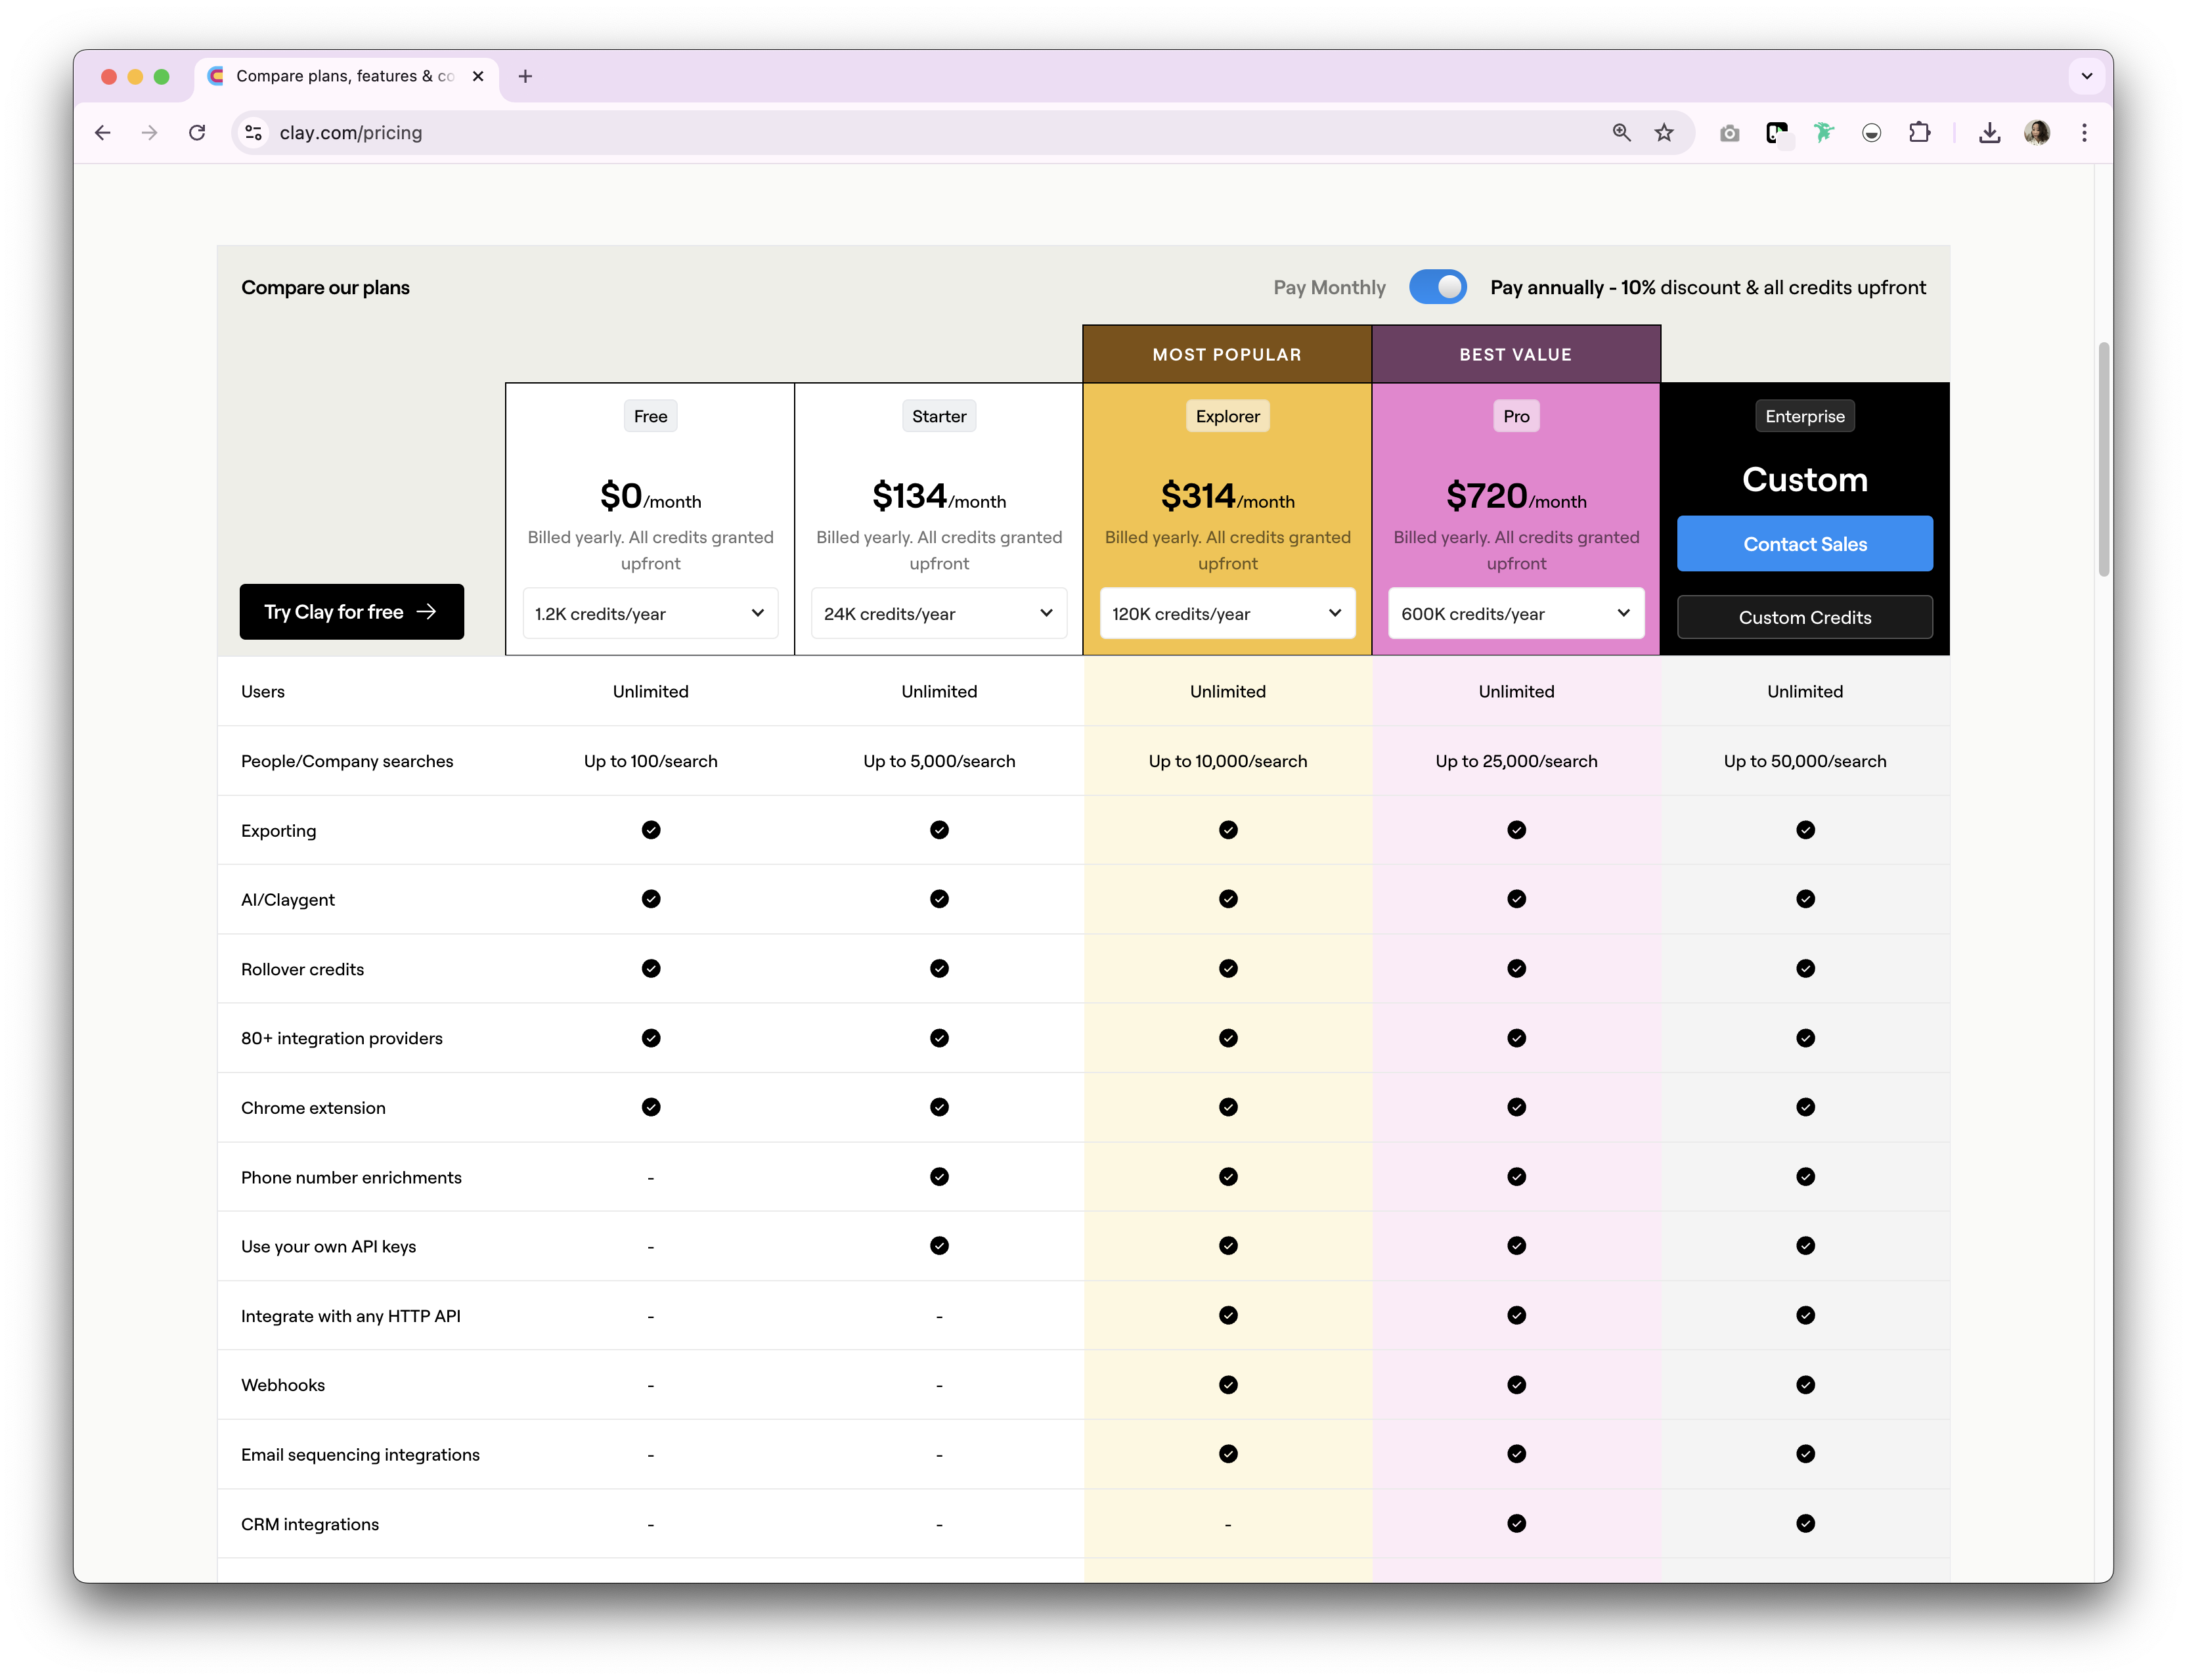This screenshot has height=1680, width=2187.
Task: Bookmark this page with the star icon
Action: [1664, 133]
